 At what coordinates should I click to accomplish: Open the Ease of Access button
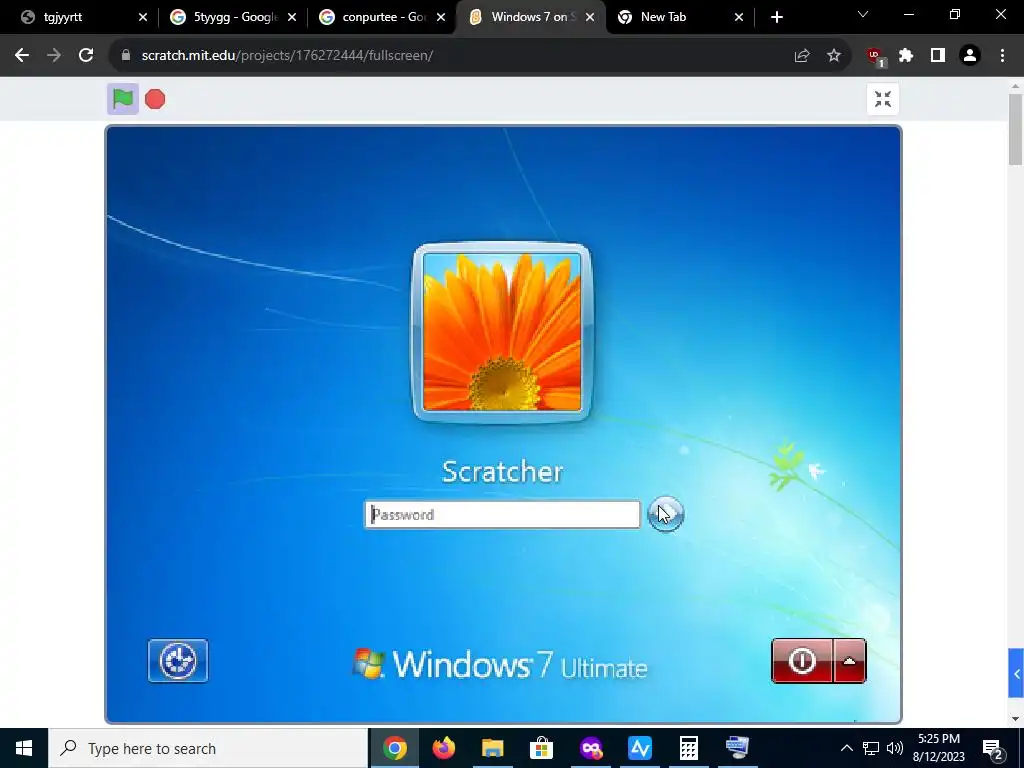178,661
